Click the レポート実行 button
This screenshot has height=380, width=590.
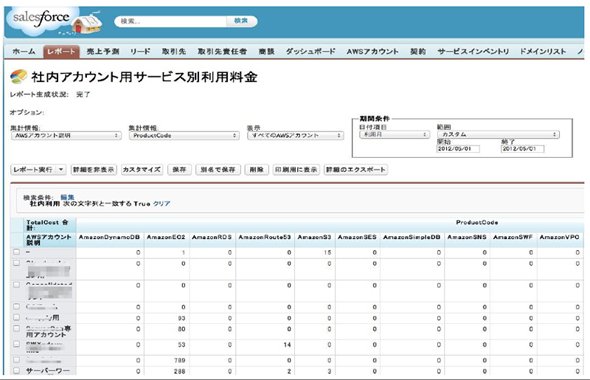[x=33, y=170]
